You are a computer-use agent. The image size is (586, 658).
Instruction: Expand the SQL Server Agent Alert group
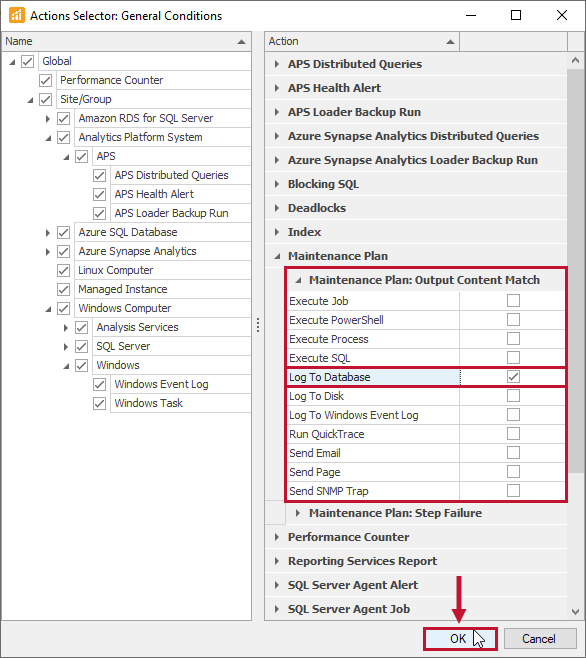tap(277, 585)
